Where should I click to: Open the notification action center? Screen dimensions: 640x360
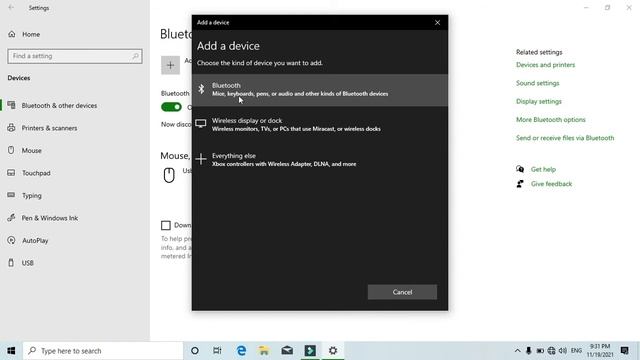click(x=624, y=351)
